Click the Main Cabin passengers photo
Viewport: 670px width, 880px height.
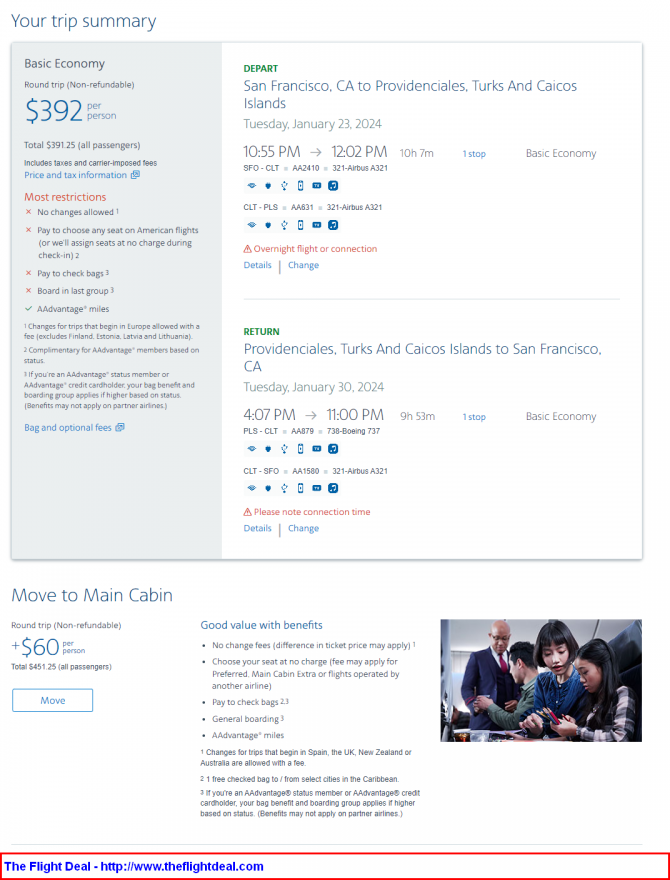(x=541, y=680)
